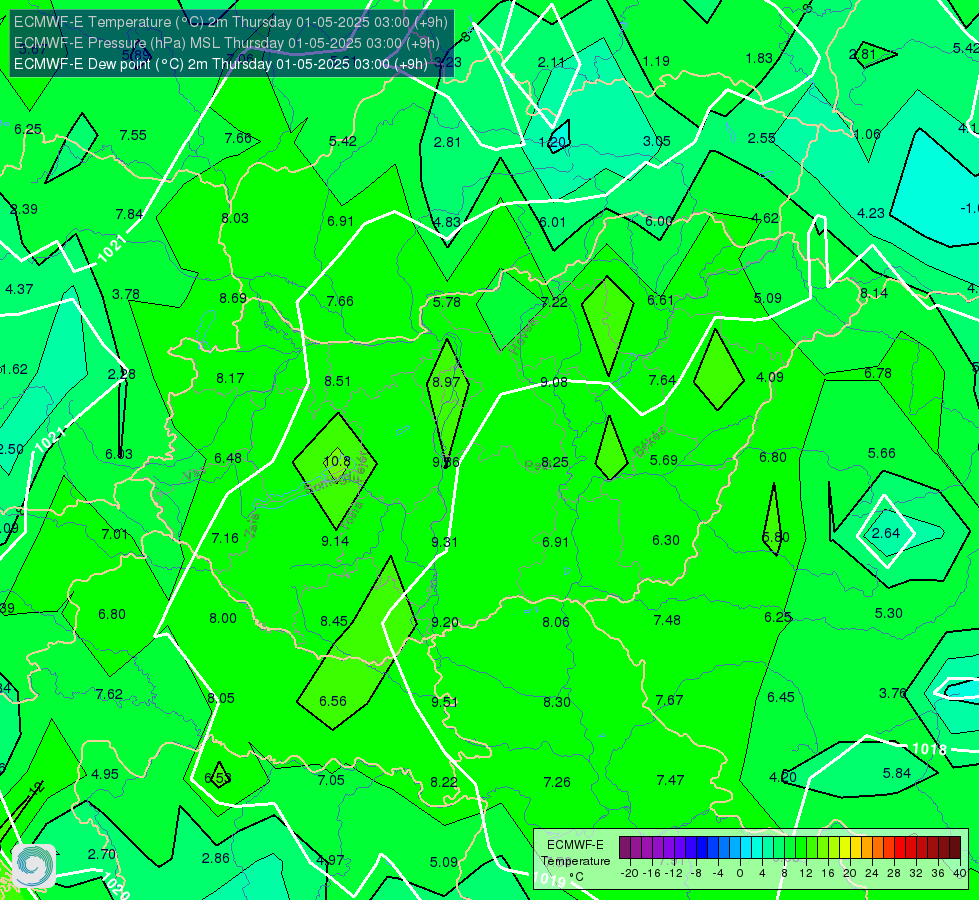Click the 5.69 map value
979x900 pixels.
(x=664, y=460)
